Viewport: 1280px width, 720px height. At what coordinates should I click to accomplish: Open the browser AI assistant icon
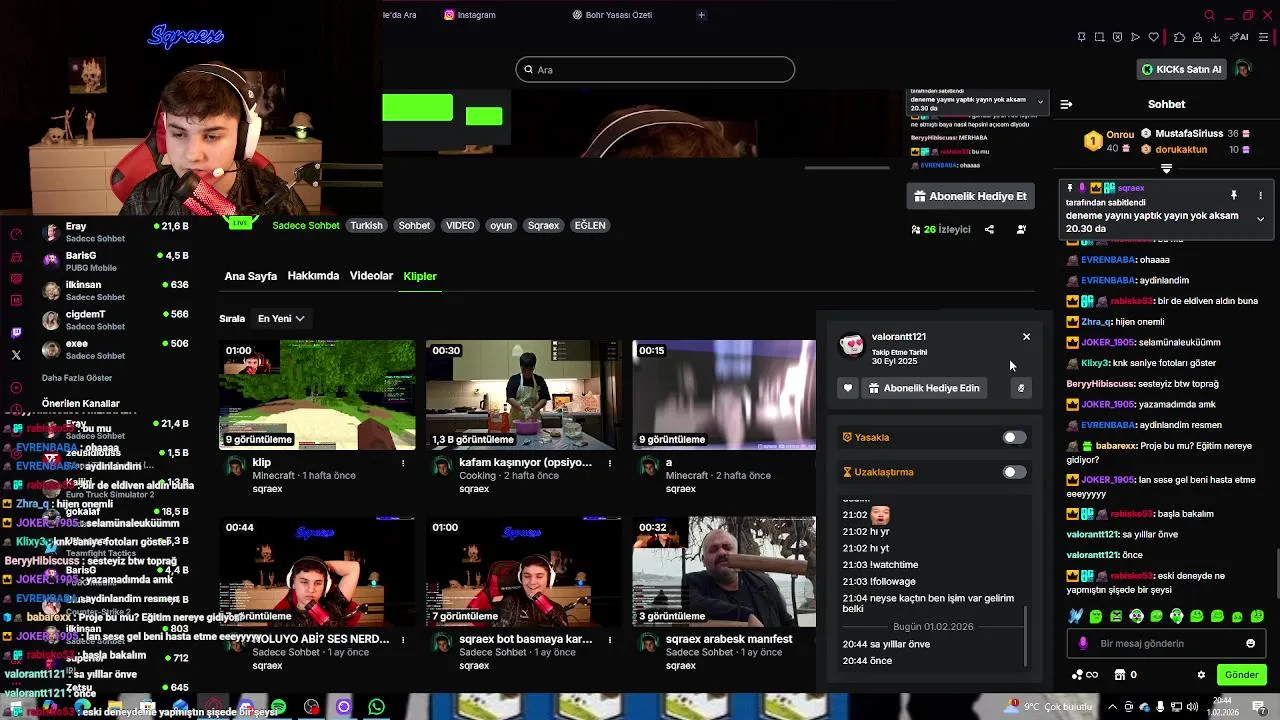click(x=1240, y=37)
